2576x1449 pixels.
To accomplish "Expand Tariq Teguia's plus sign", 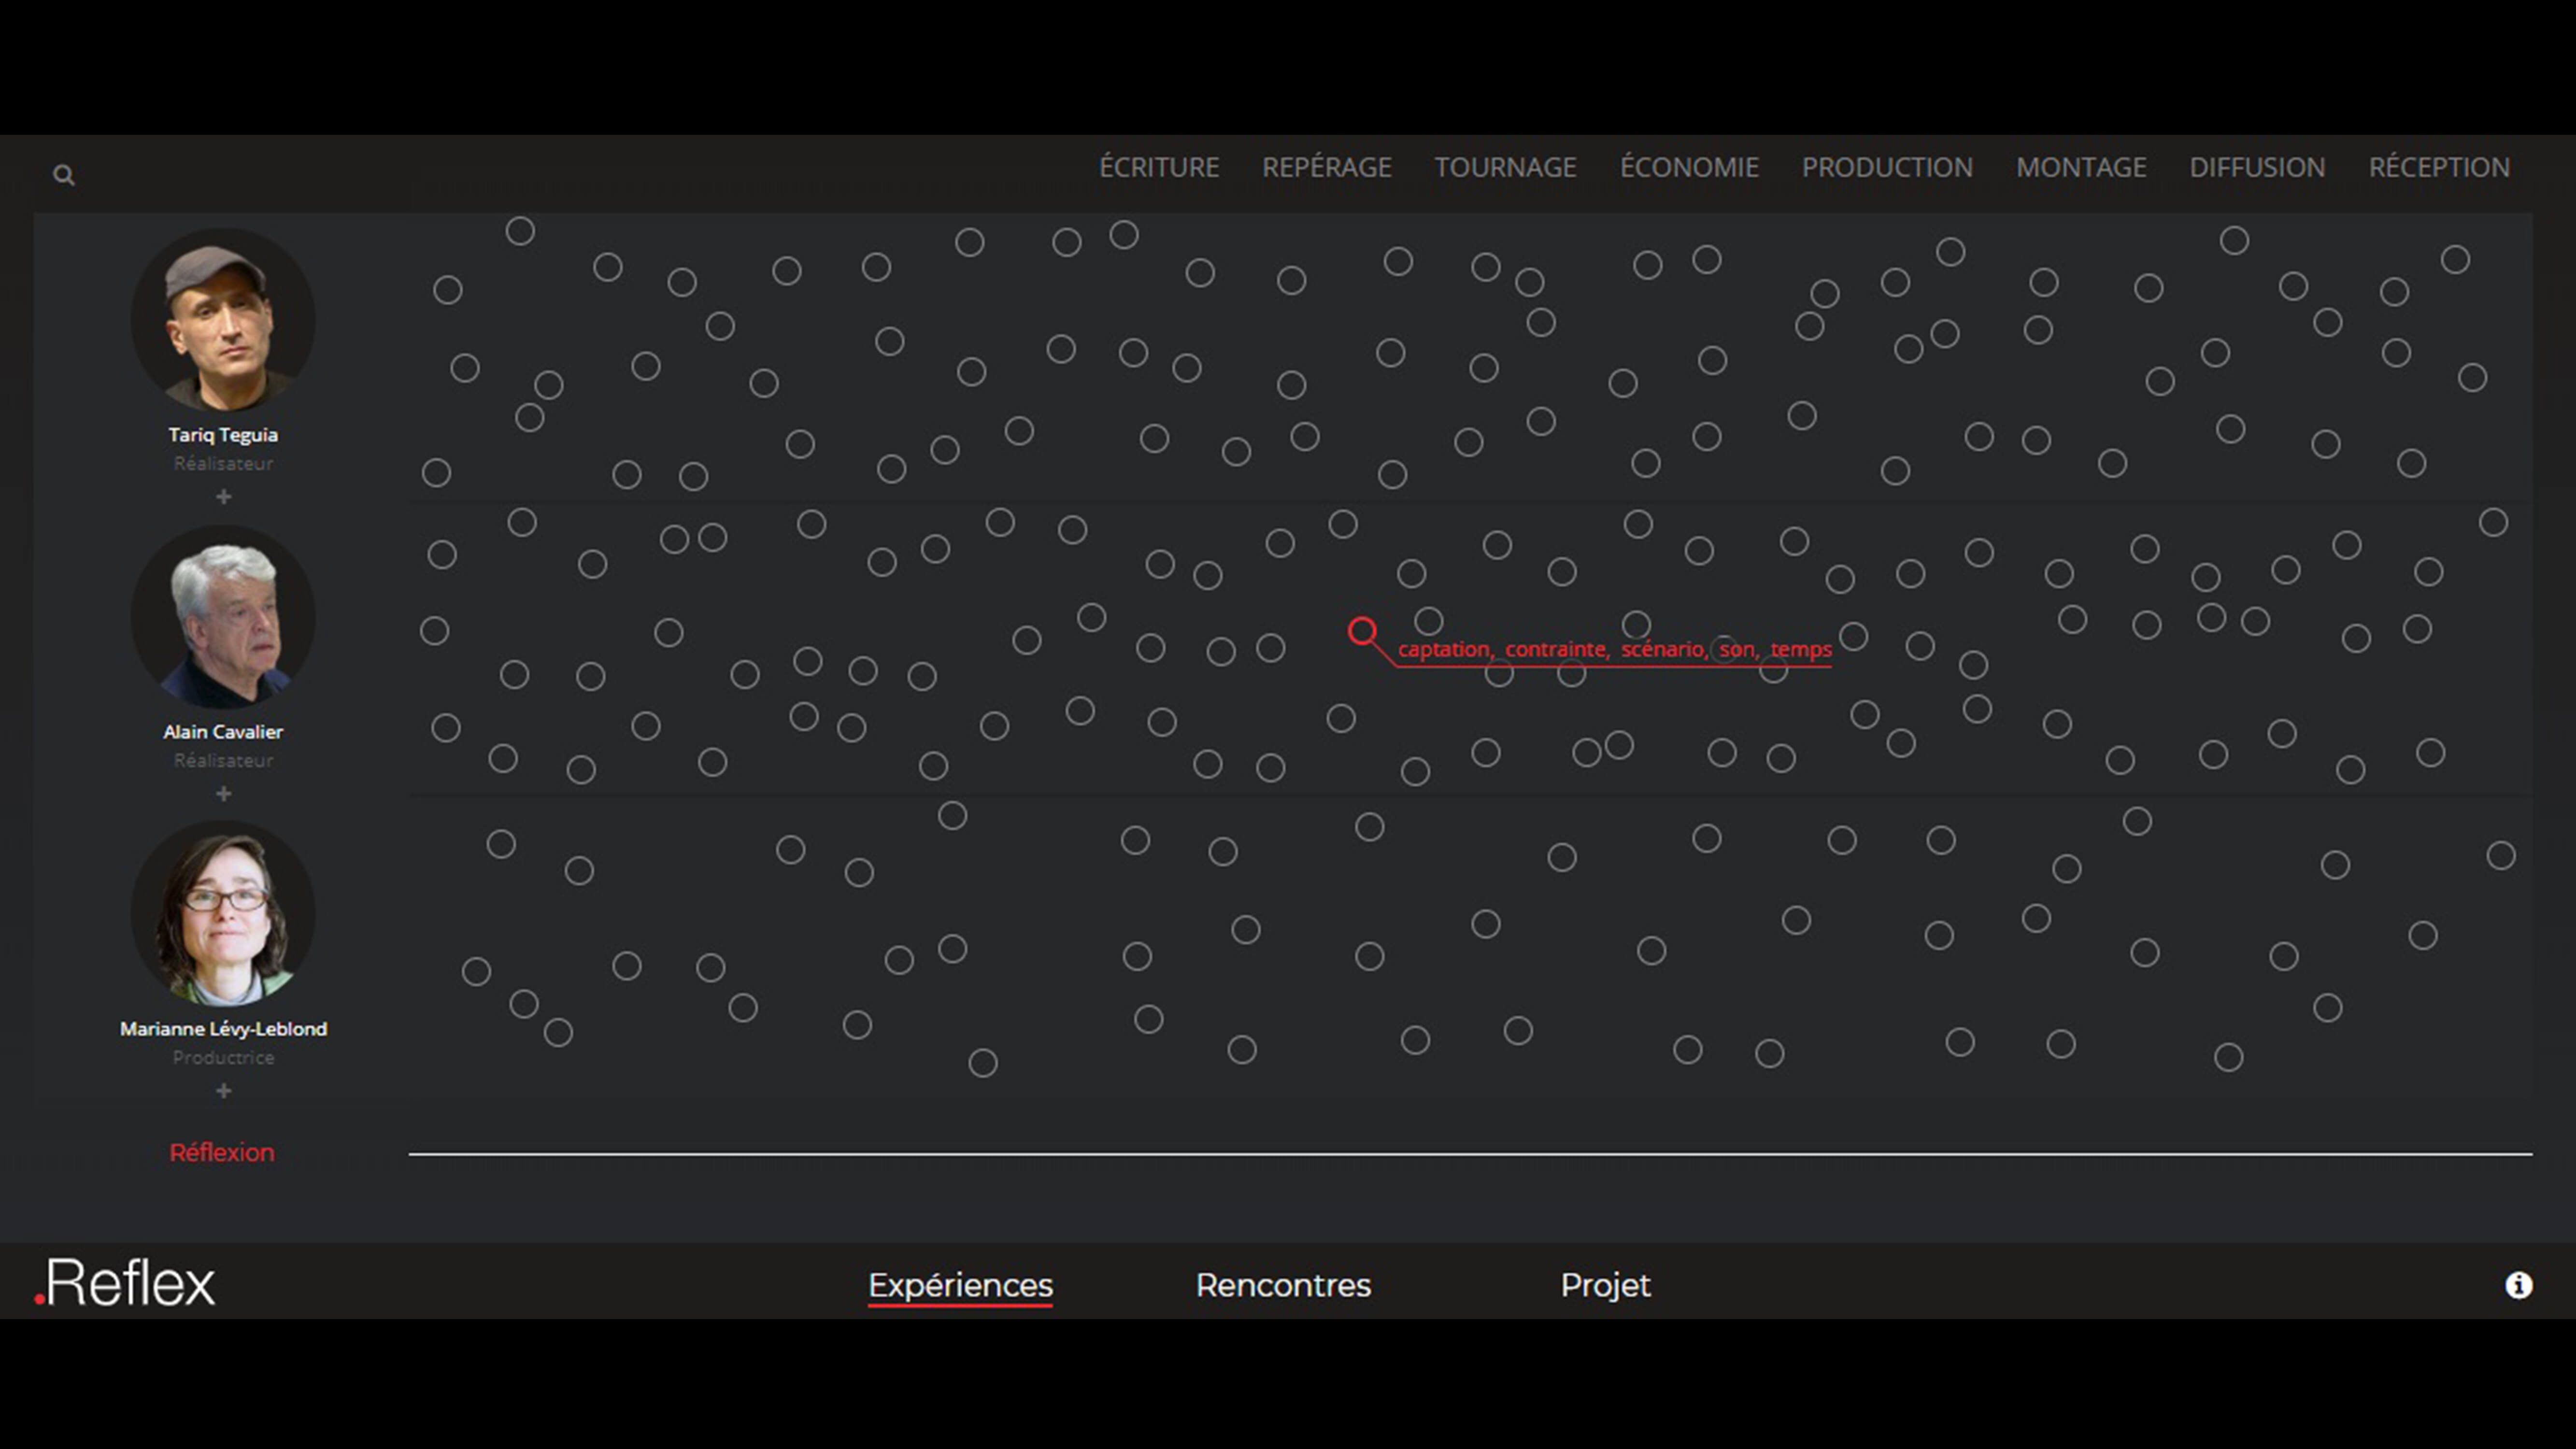I will [x=224, y=497].
